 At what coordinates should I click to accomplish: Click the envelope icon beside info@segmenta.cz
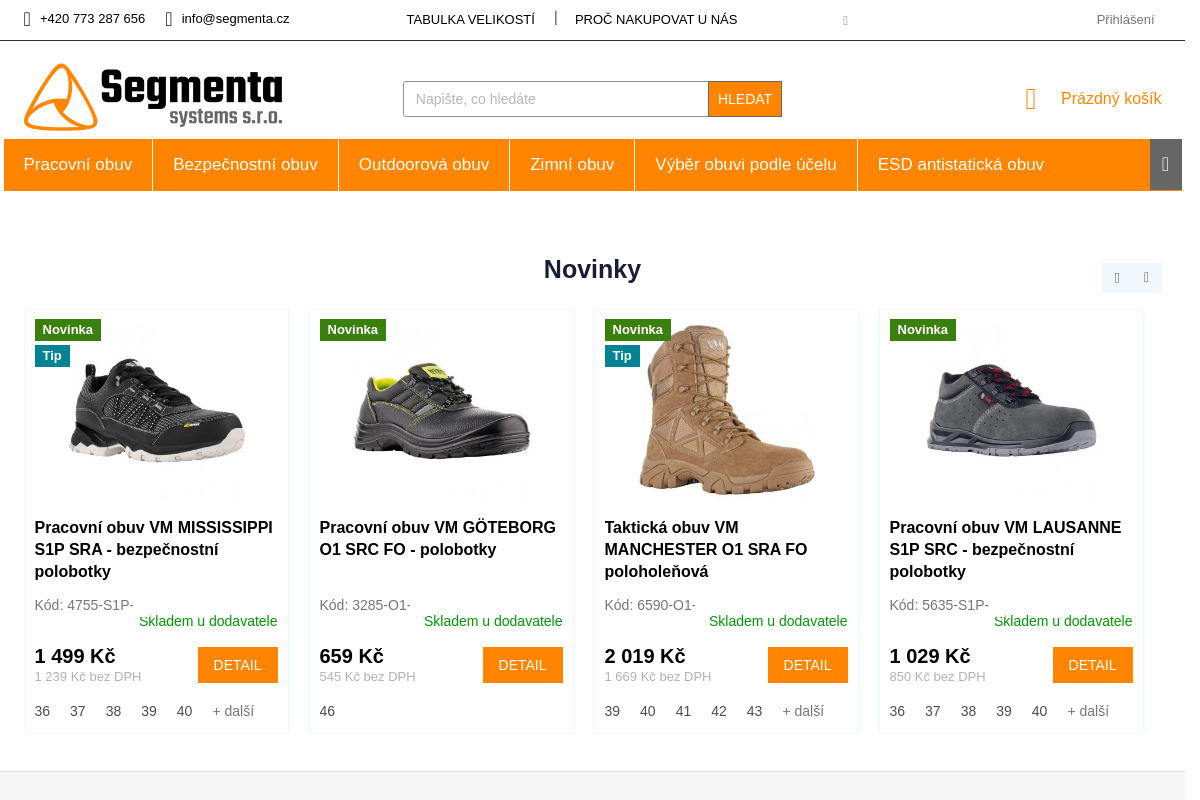click(169, 19)
